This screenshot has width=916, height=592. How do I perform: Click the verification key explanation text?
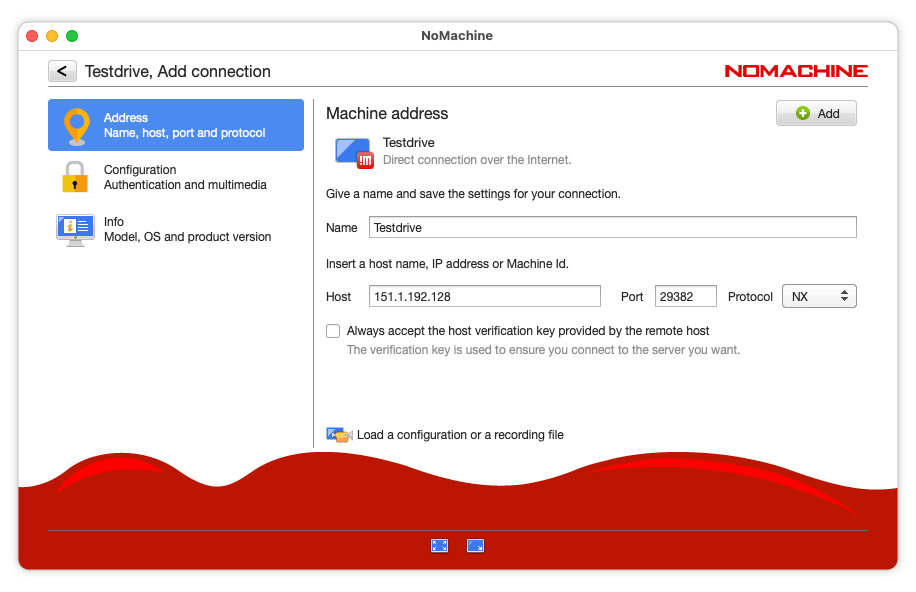coord(543,350)
